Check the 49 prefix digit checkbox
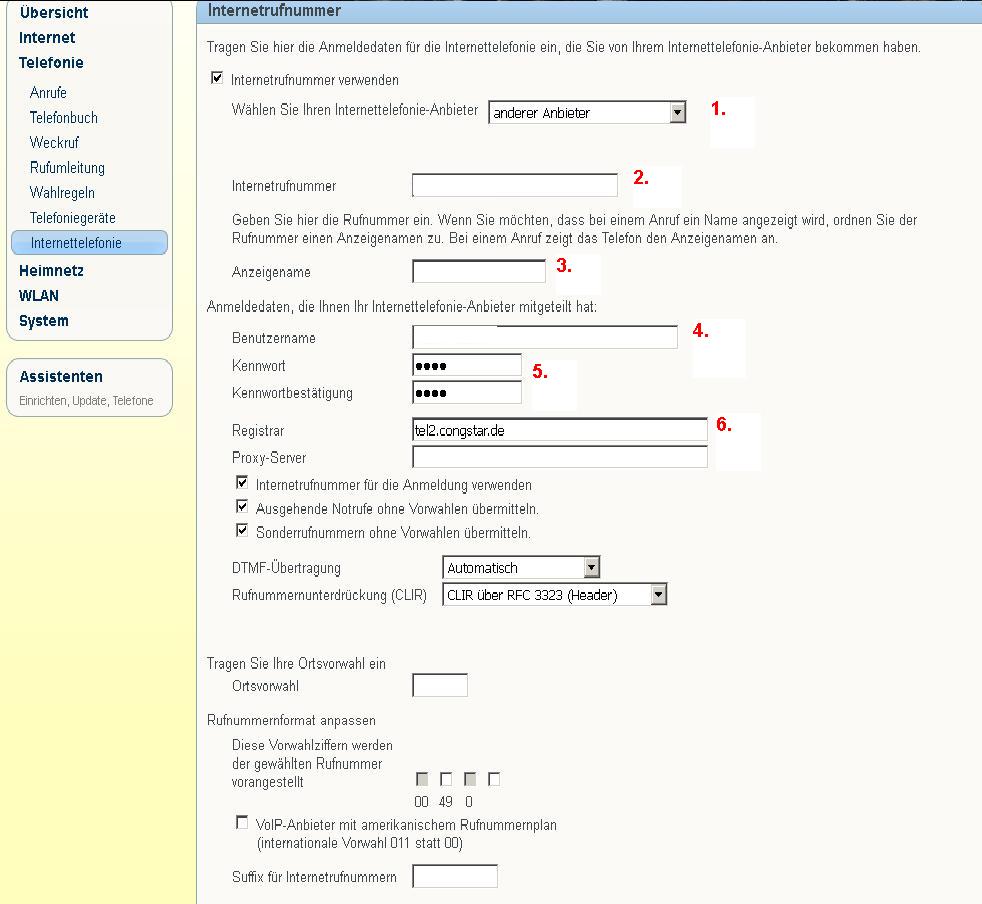The height and width of the screenshot is (904, 982). click(446, 779)
